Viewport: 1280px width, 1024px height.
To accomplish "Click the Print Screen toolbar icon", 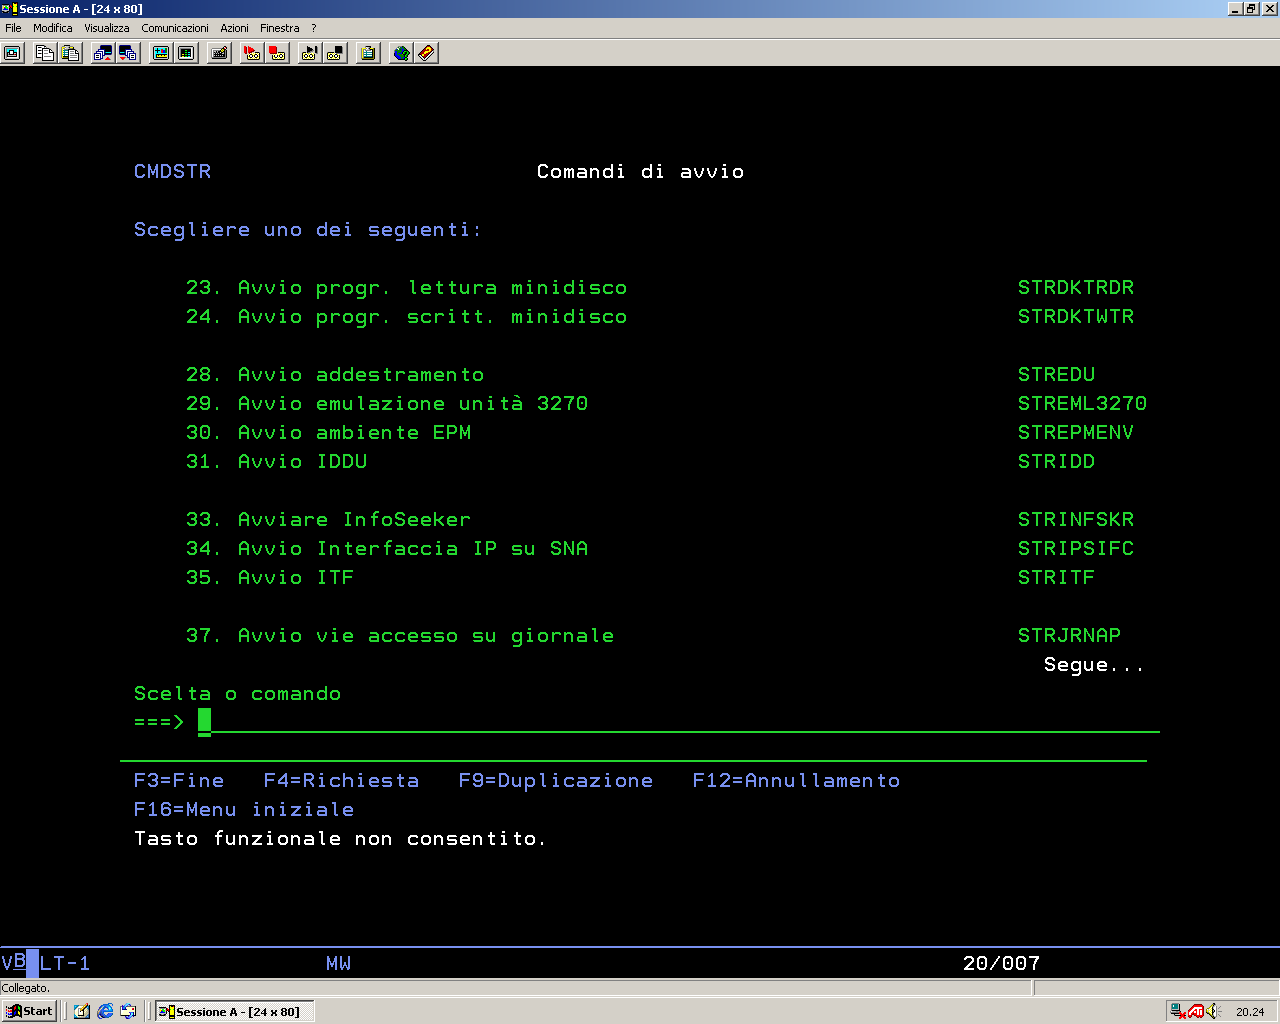I will coord(13,53).
